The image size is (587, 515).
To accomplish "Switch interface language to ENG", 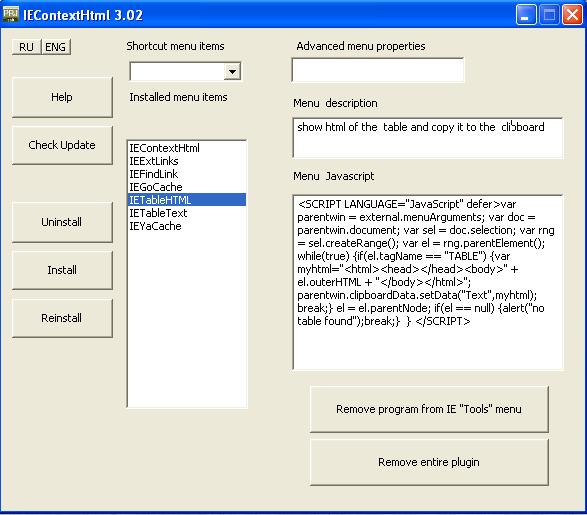I will click(x=55, y=47).
